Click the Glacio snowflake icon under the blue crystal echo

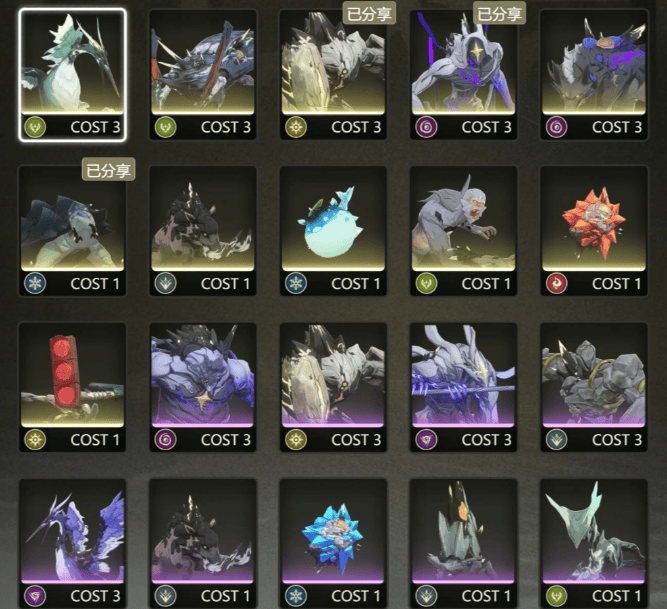pos(296,596)
